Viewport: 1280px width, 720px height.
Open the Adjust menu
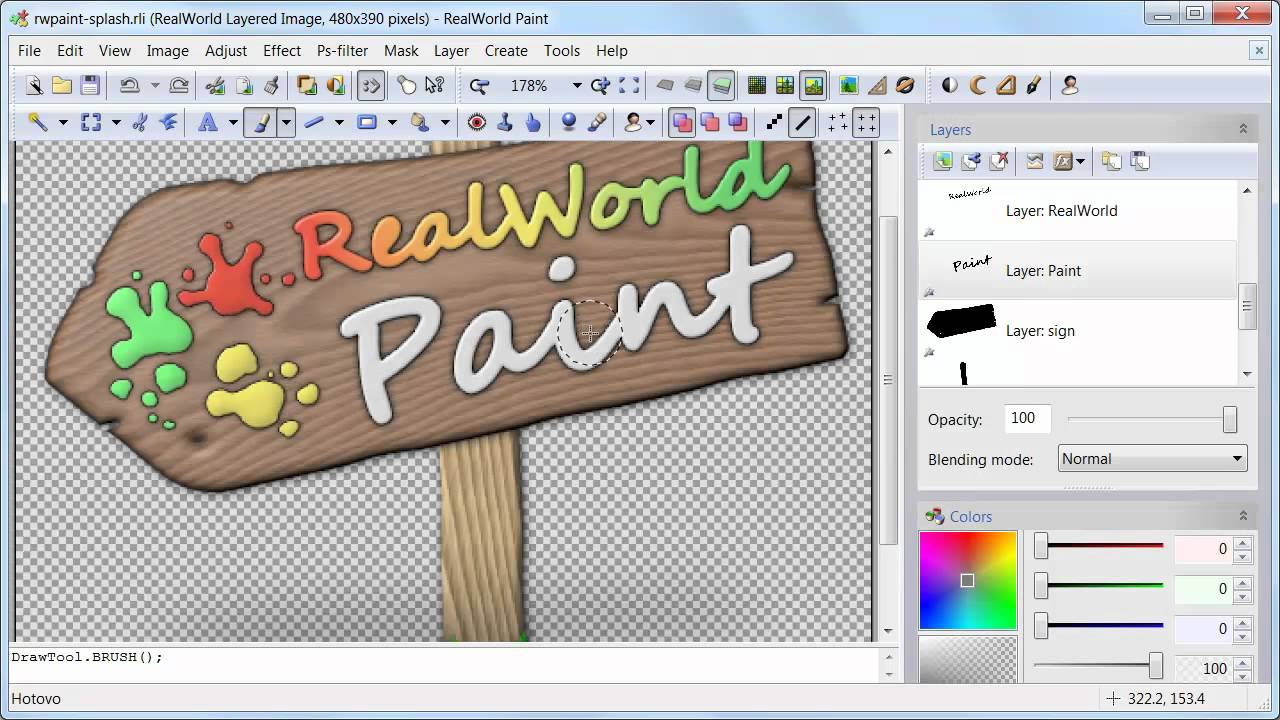pos(226,50)
